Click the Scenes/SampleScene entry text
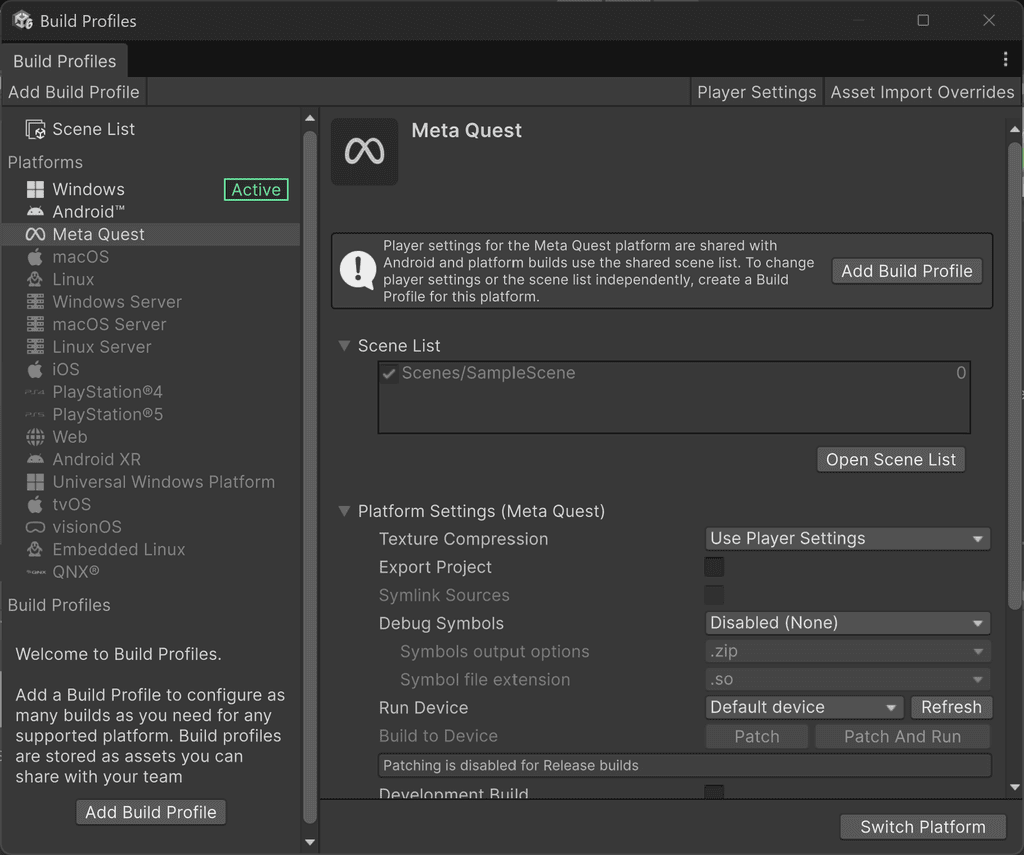The width and height of the screenshot is (1024, 855). [488, 373]
